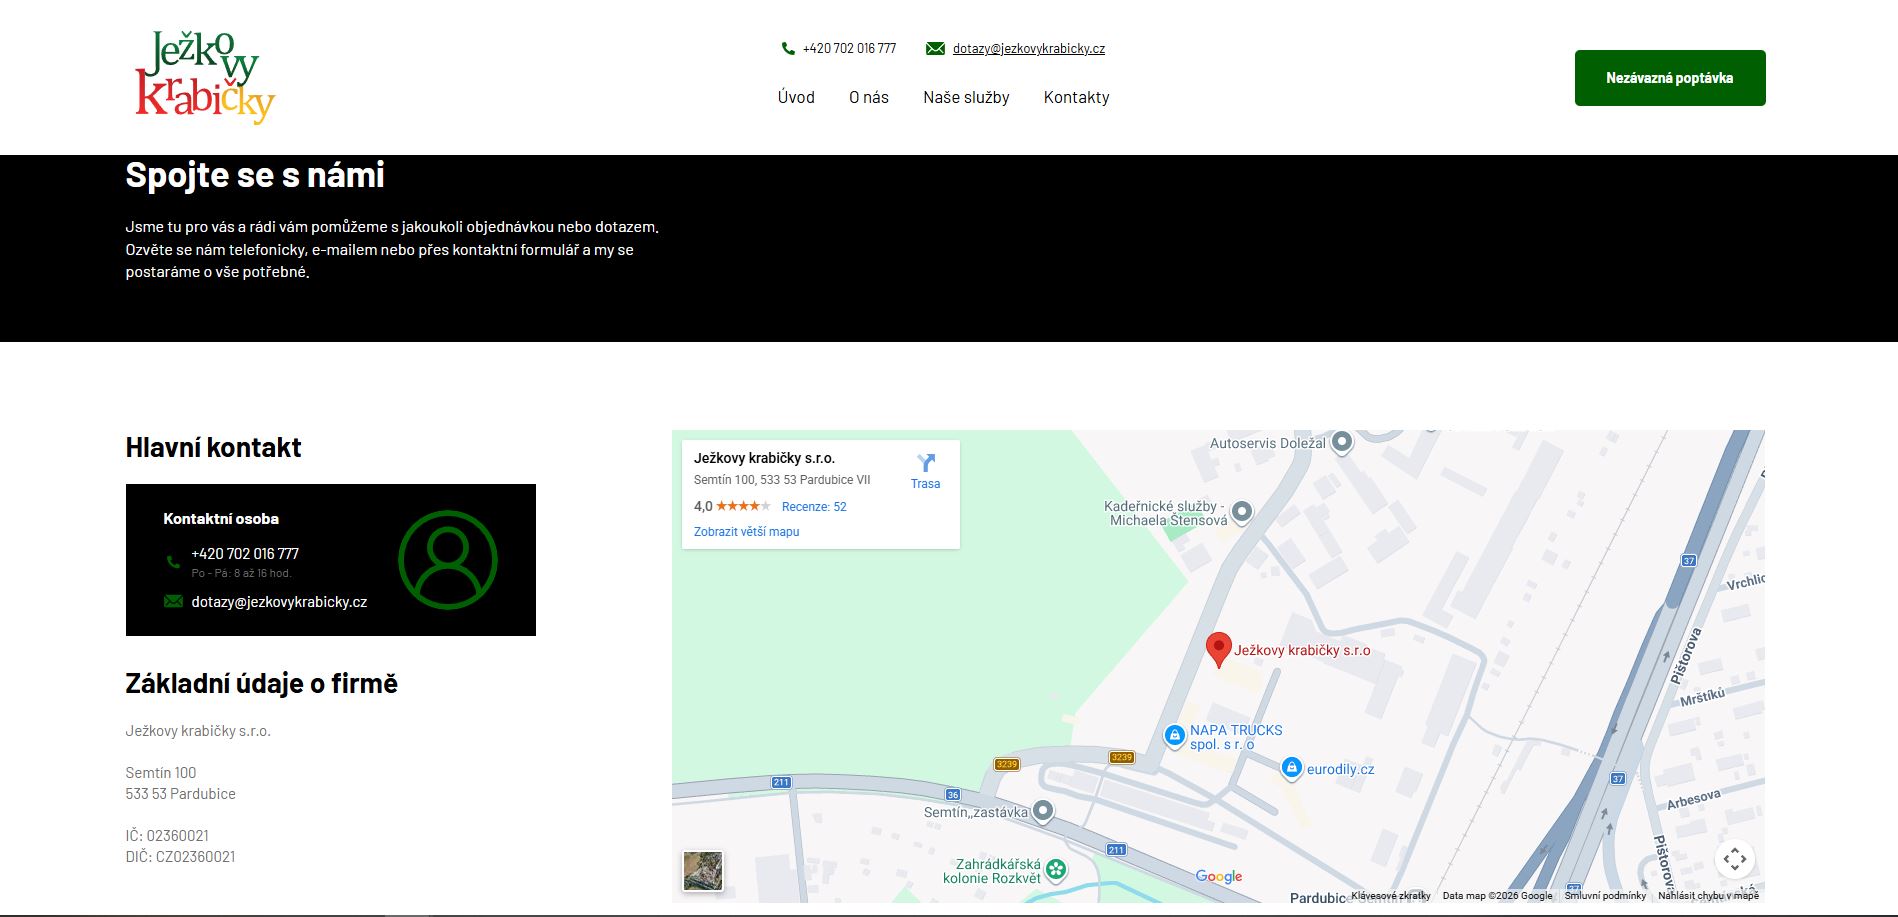The height and width of the screenshot is (917, 1898).
Task: Click contact card phone number
Action: (x=245, y=553)
